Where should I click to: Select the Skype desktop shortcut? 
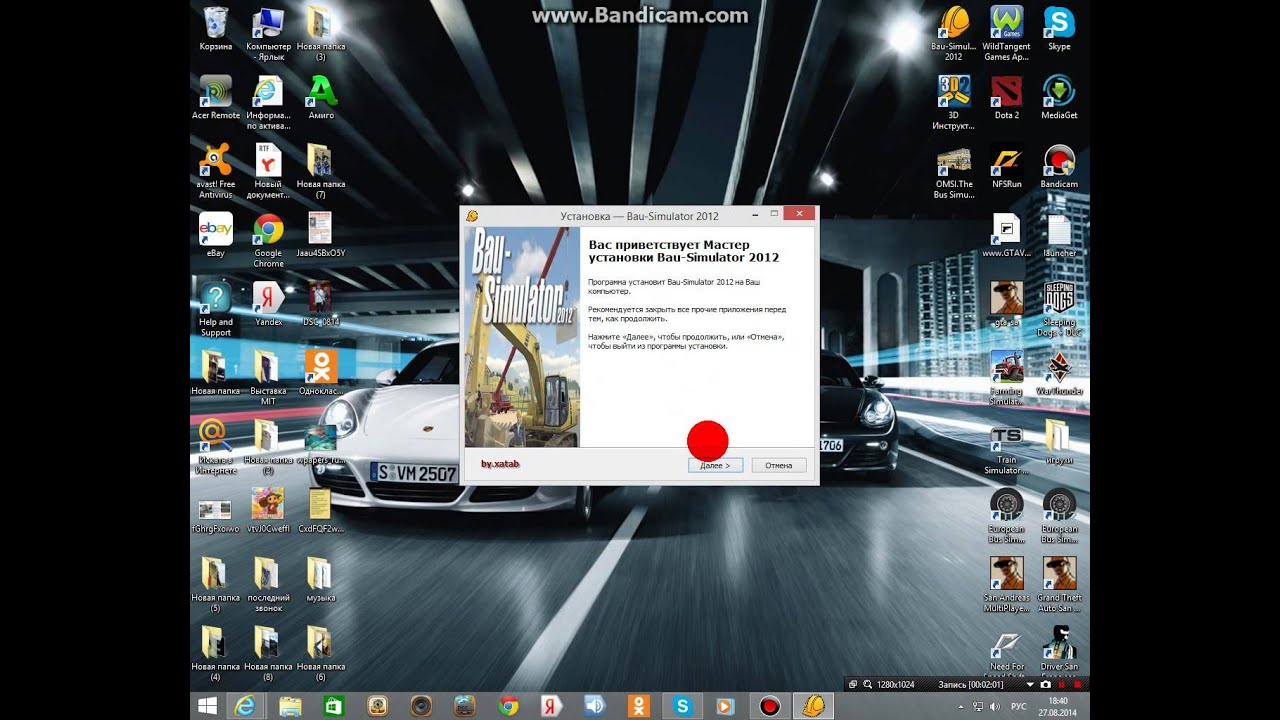coord(1059,29)
